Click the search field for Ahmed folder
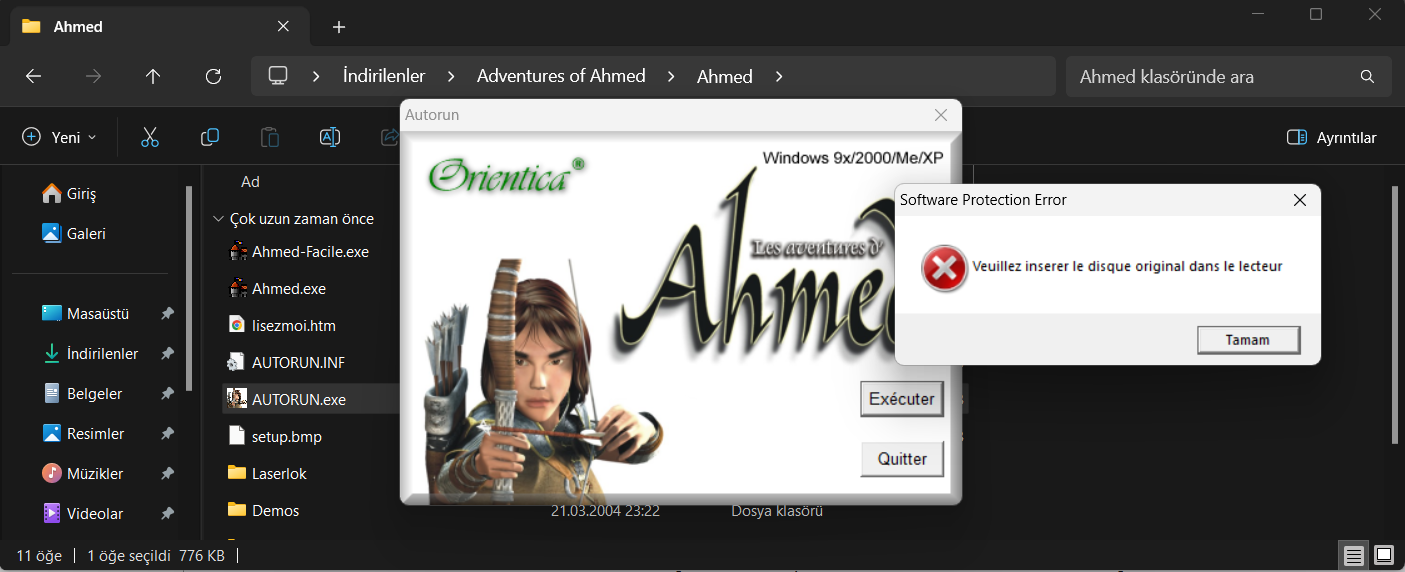 tap(1229, 76)
